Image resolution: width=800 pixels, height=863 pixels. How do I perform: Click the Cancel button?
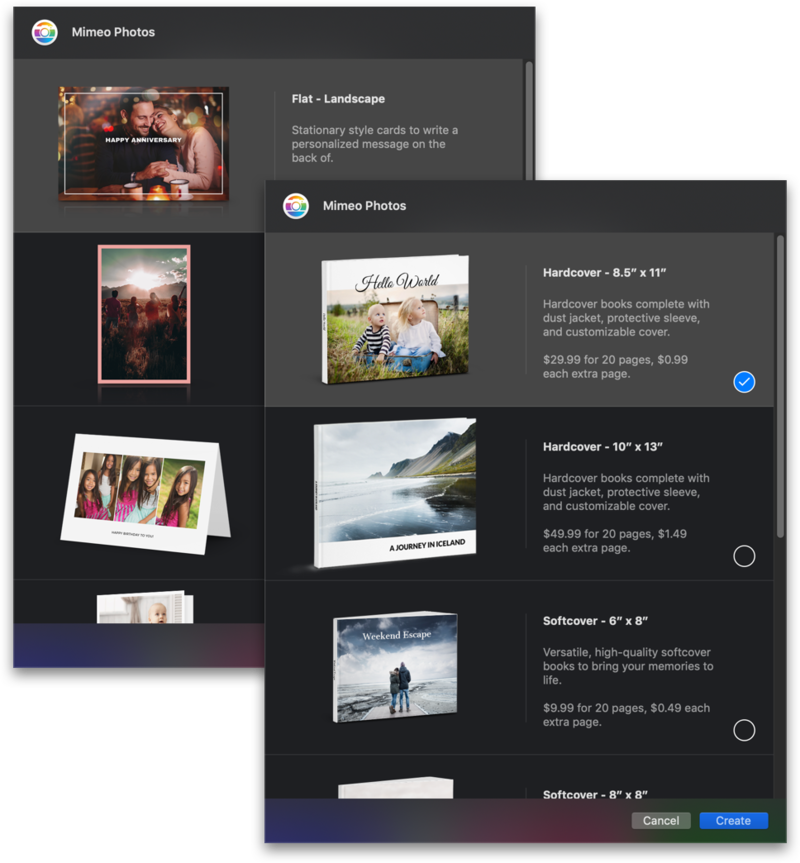[661, 820]
